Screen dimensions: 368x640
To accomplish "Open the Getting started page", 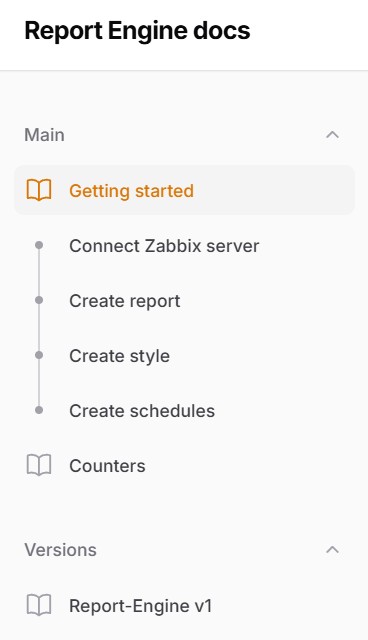I will 184,190.
